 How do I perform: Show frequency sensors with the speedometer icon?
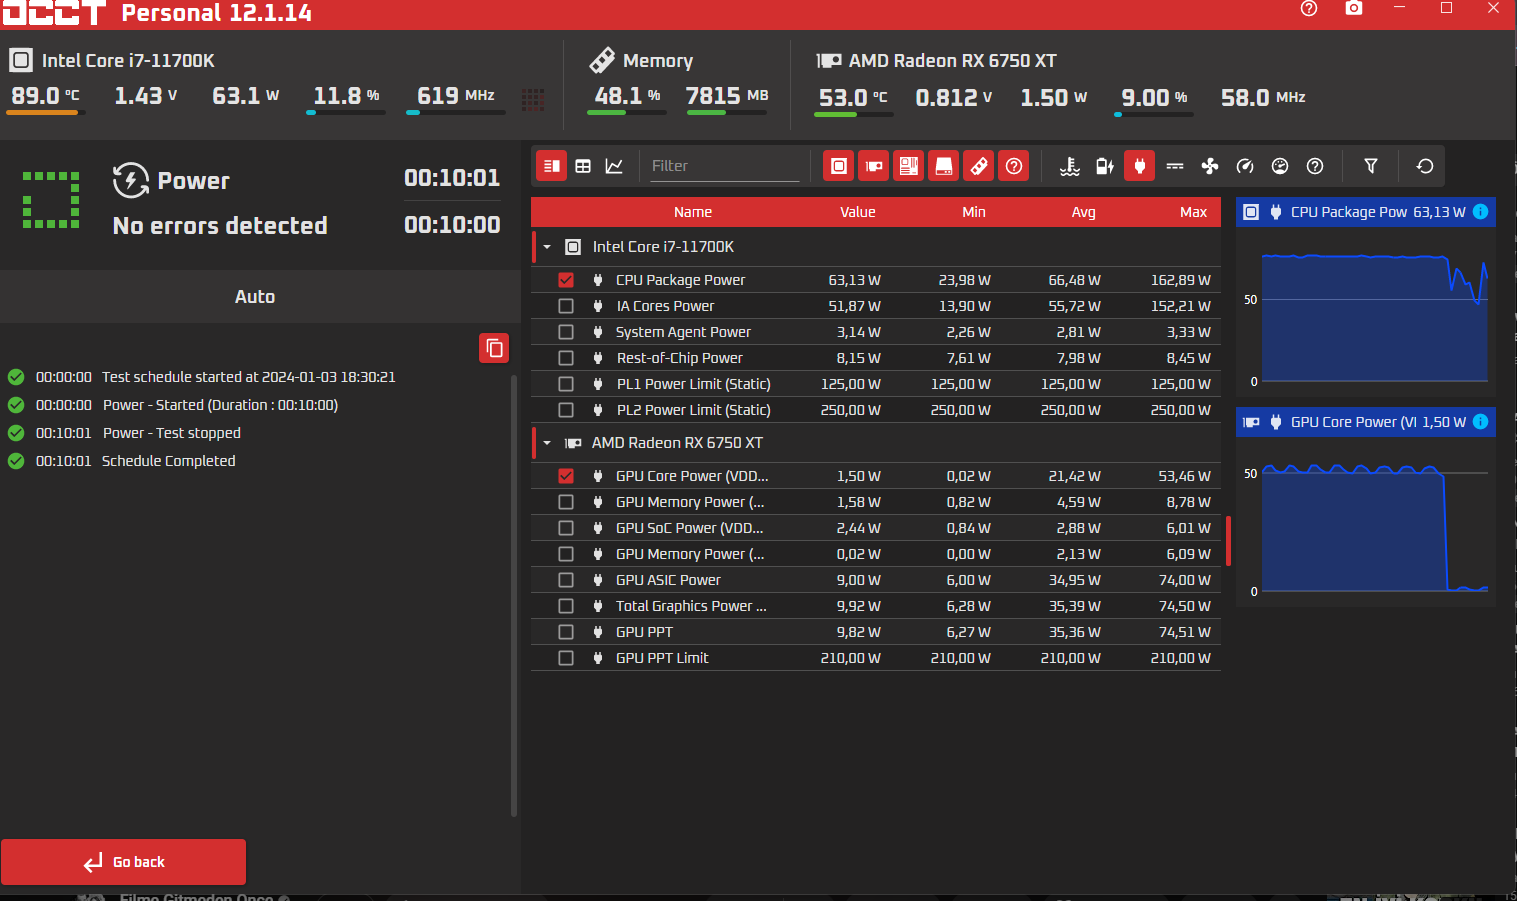(x=1245, y=166)
